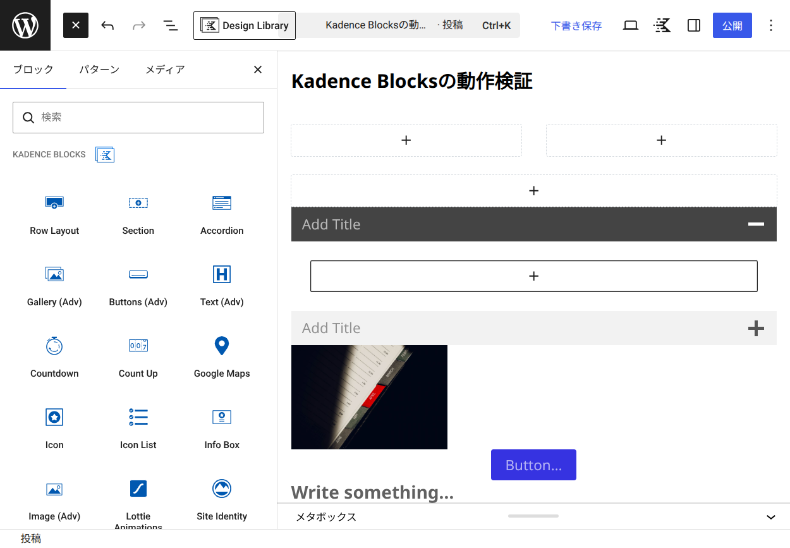Select the blue Button... block
Image resolution: width=790 pixels, height=548 pixels.
pos(534,465)
